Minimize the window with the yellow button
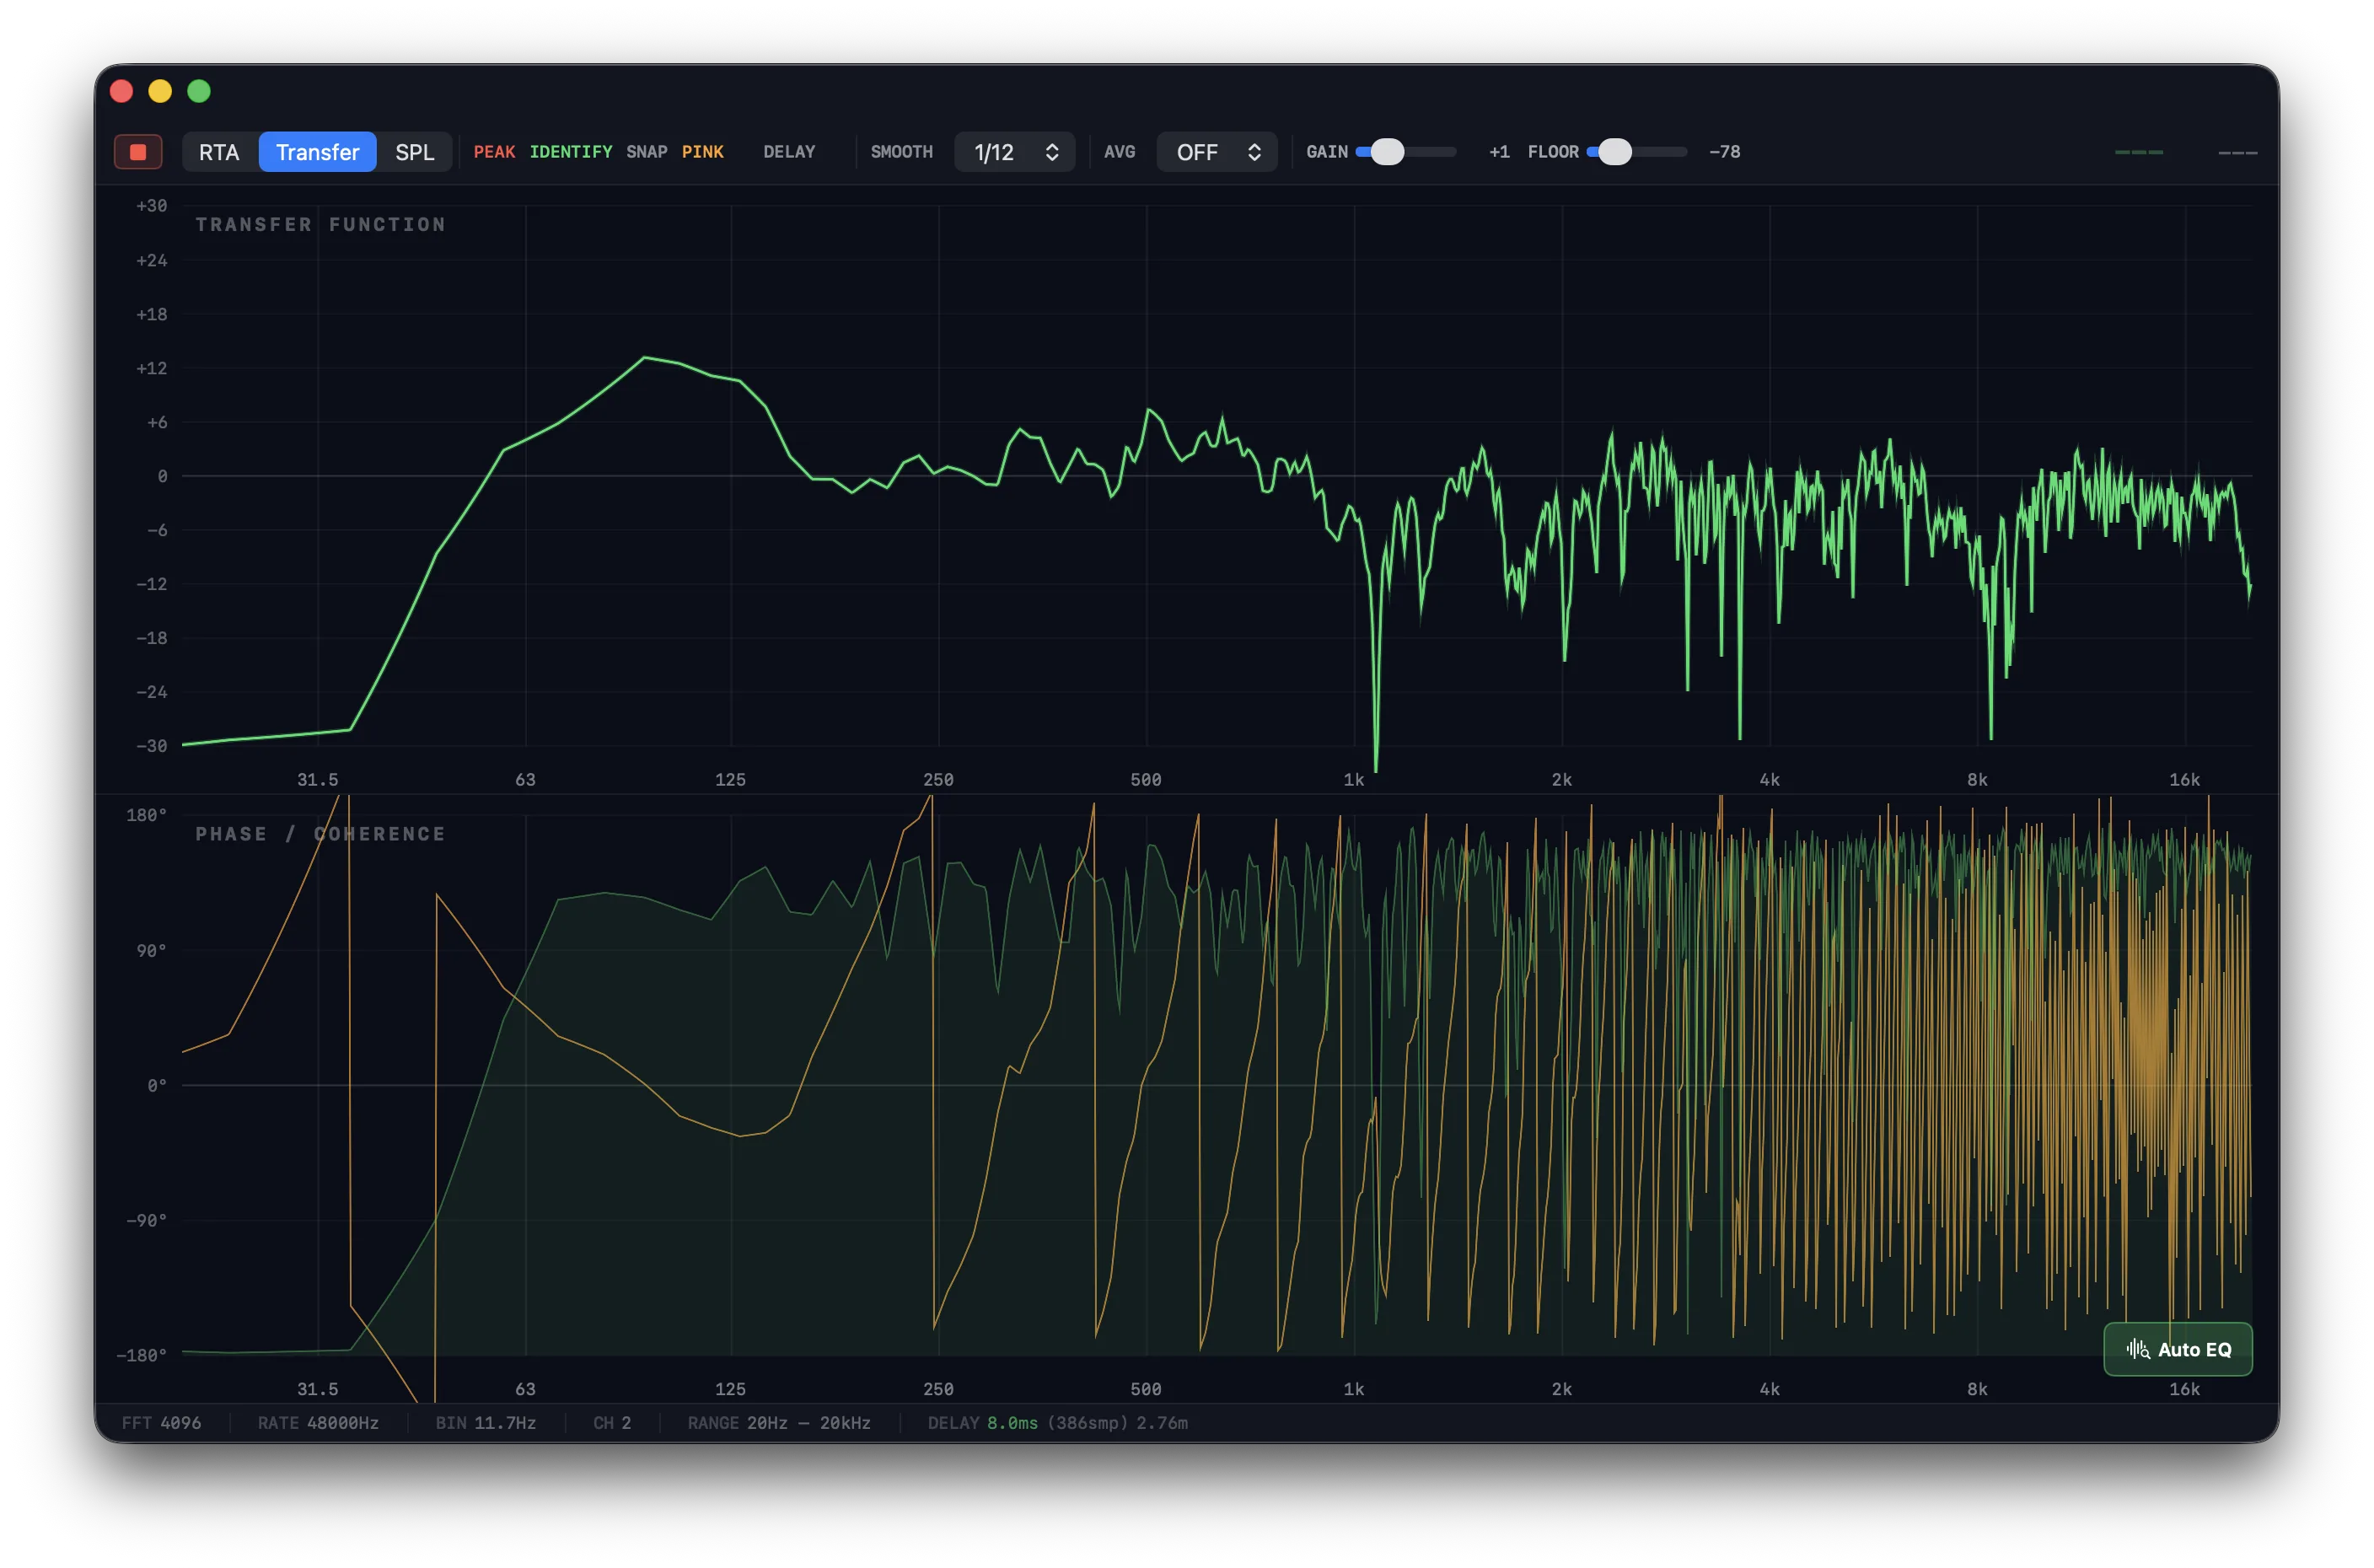Image resolution: width=2374 pixels, height=1568 pixels. point(160,91)
